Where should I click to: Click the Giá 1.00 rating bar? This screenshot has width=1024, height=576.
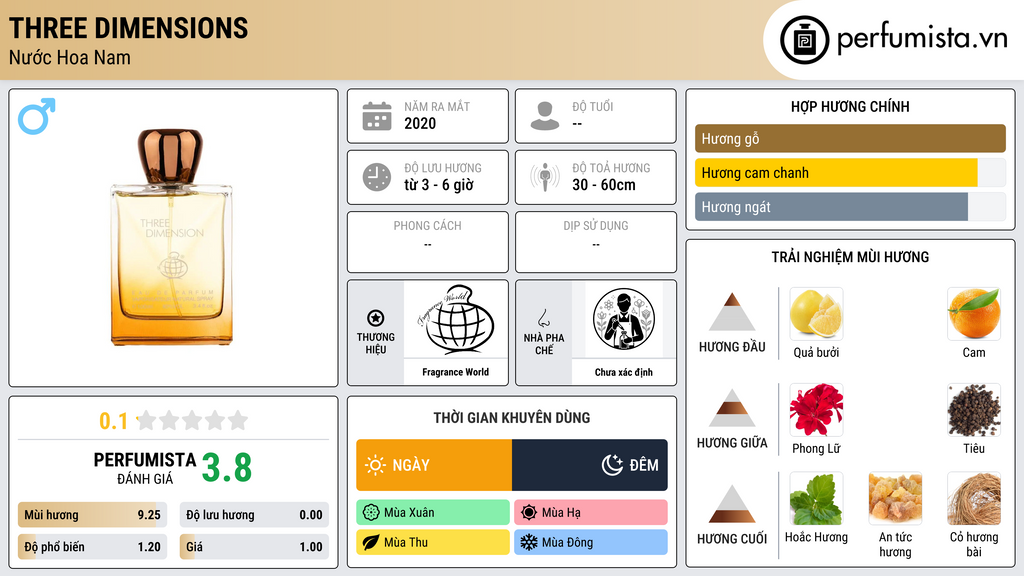click(254, 547)
